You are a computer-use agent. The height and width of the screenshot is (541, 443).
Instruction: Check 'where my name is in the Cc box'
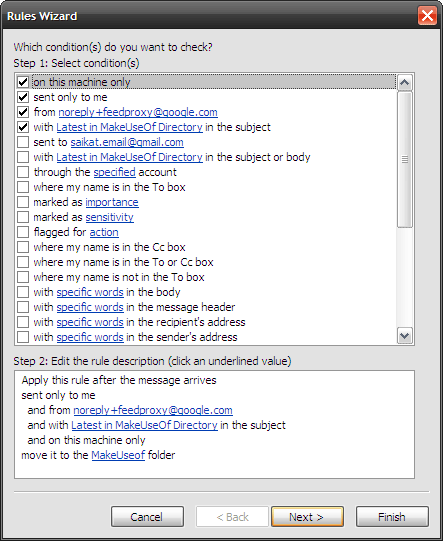[23, 247]
